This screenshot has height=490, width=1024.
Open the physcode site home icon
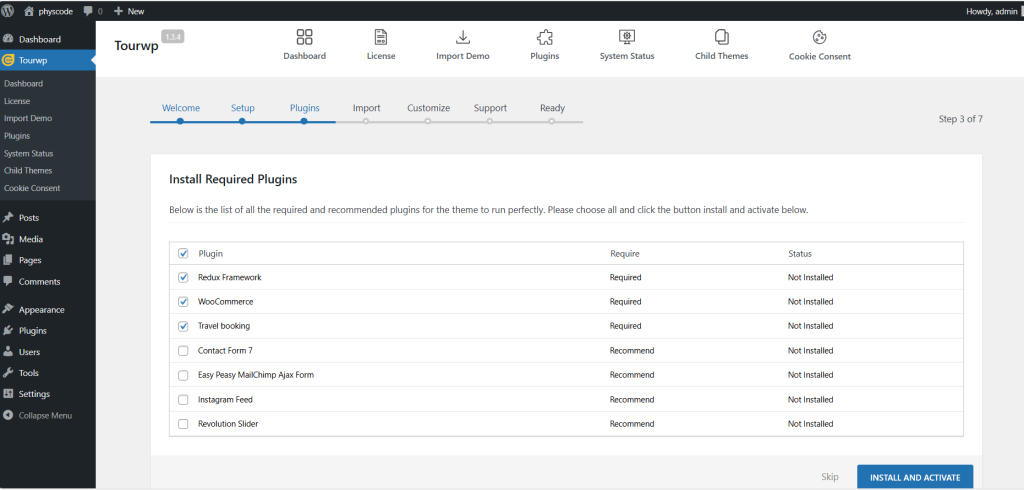point(29,11)
